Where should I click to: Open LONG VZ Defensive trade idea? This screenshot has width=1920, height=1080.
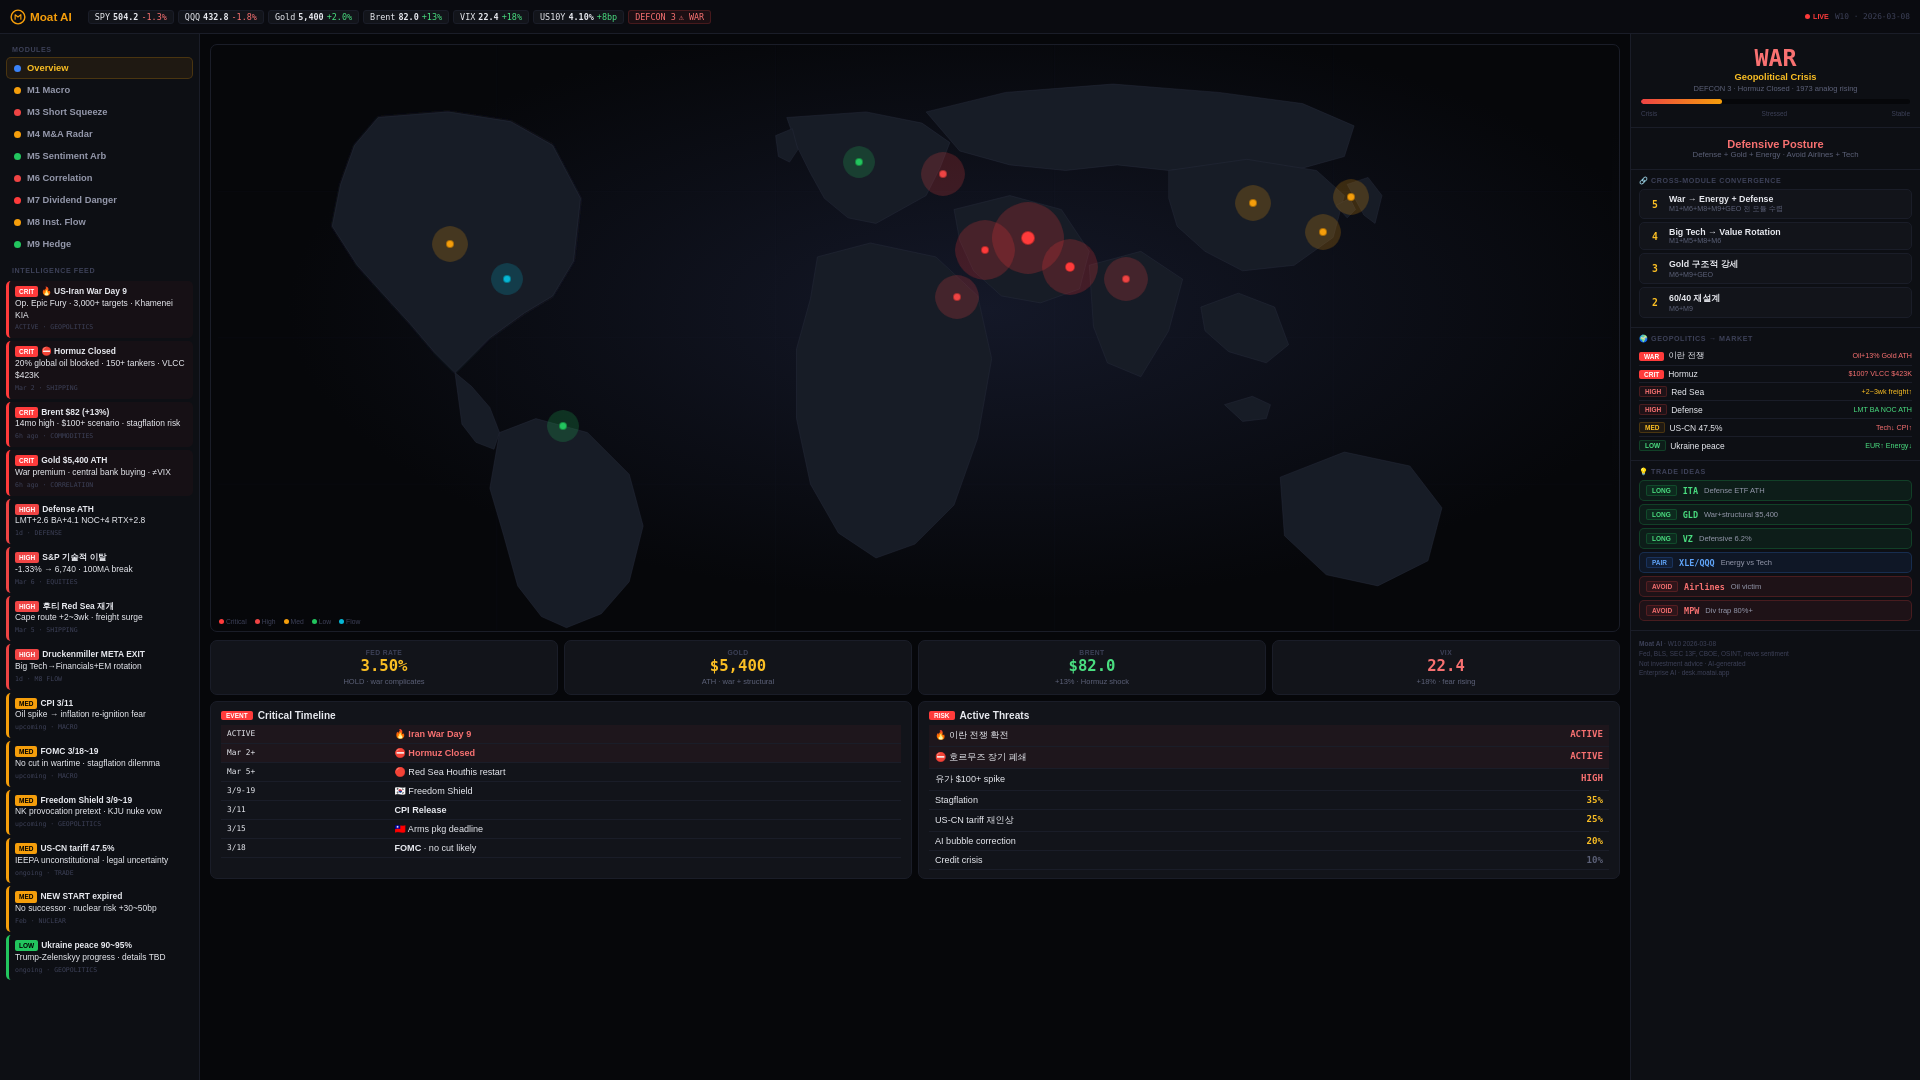point(1775,539)
